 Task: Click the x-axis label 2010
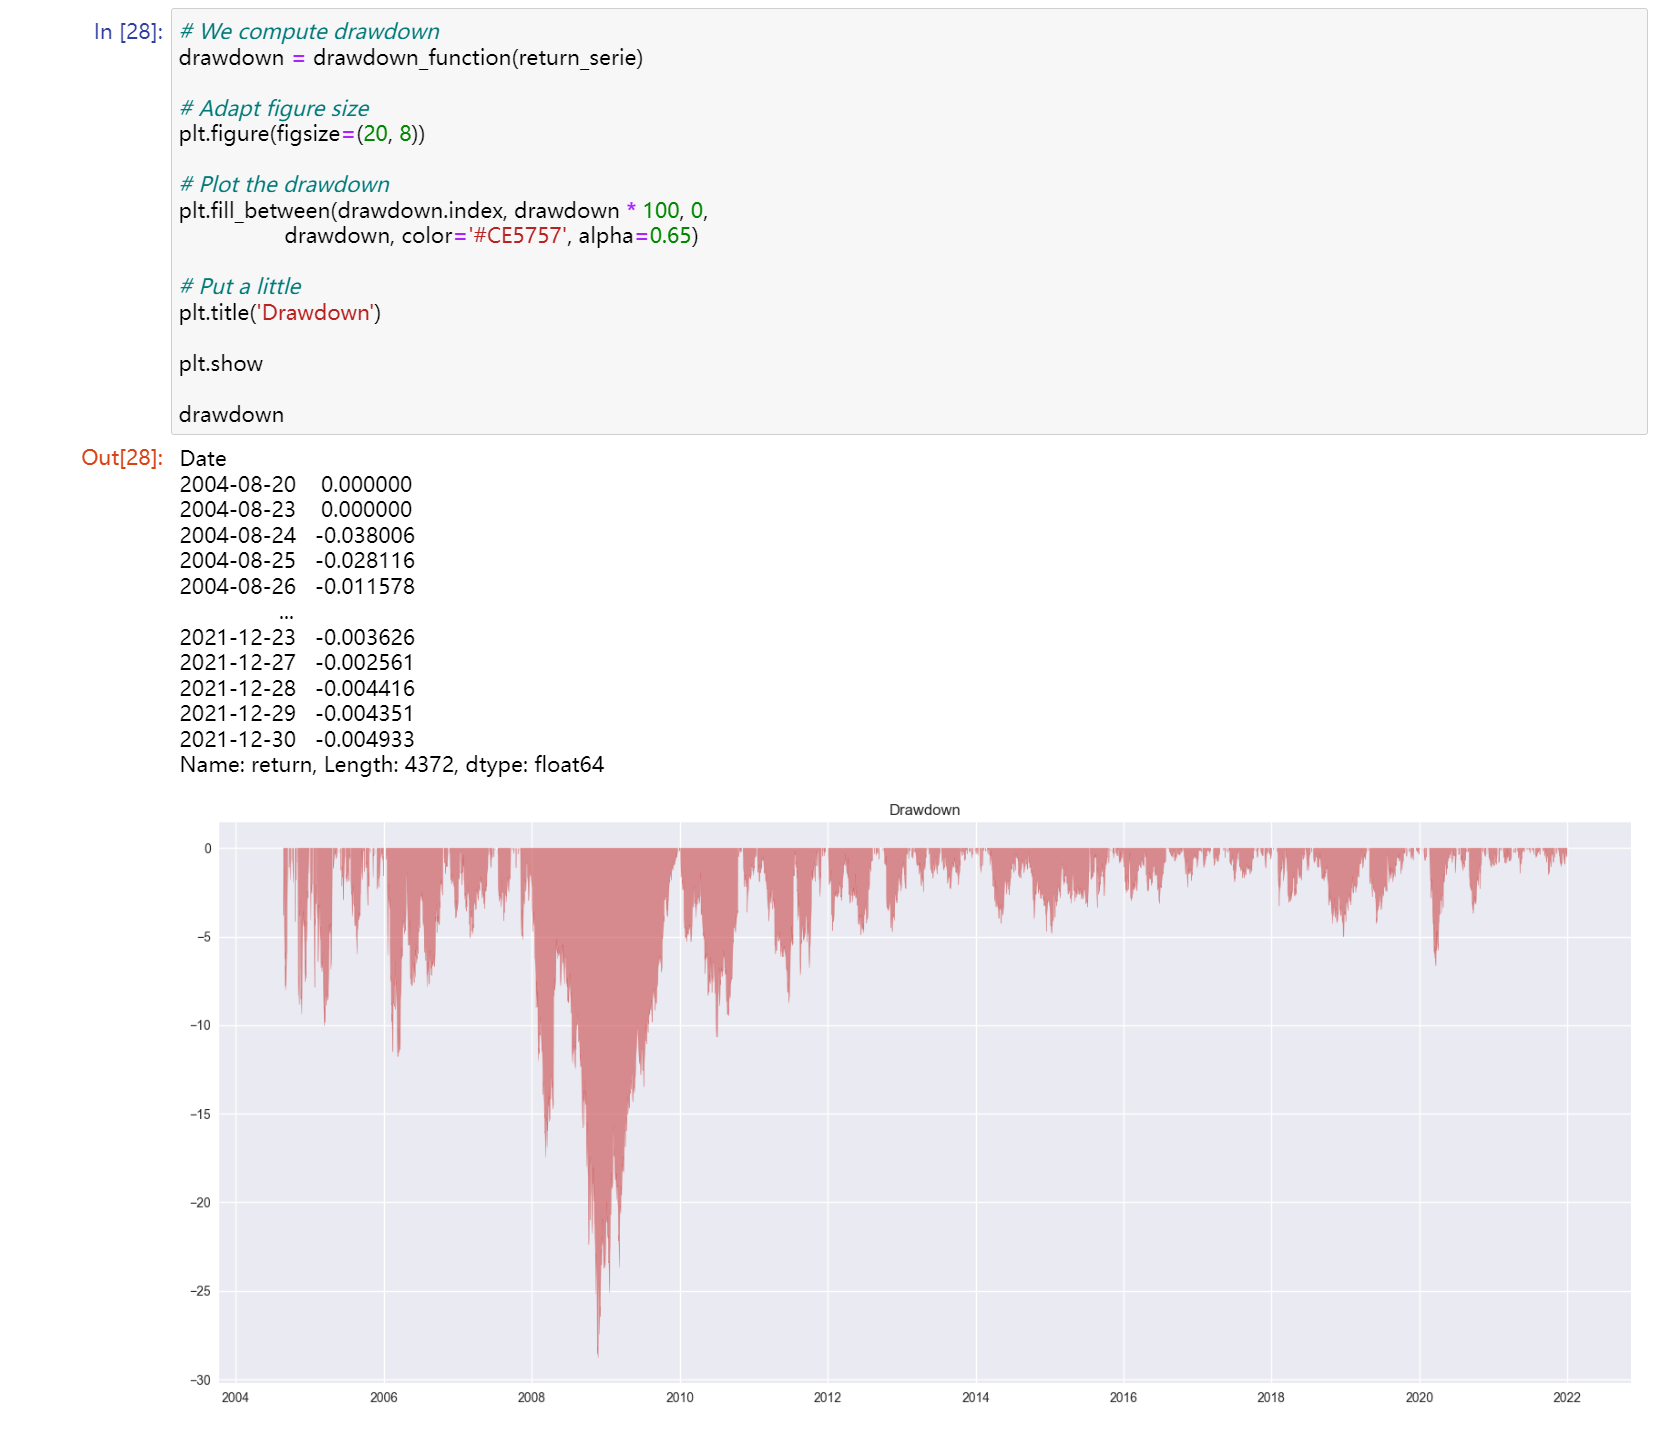click(x=680, y=1398)
